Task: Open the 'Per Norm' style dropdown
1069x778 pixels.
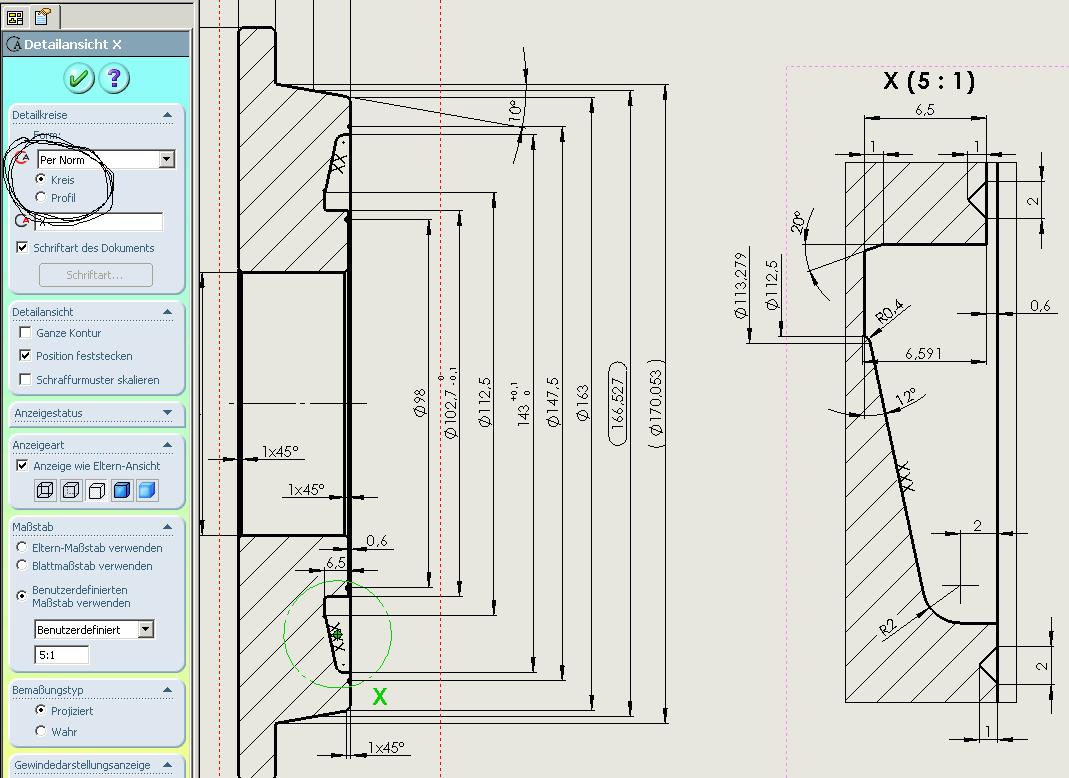Action: pos(166,160)
